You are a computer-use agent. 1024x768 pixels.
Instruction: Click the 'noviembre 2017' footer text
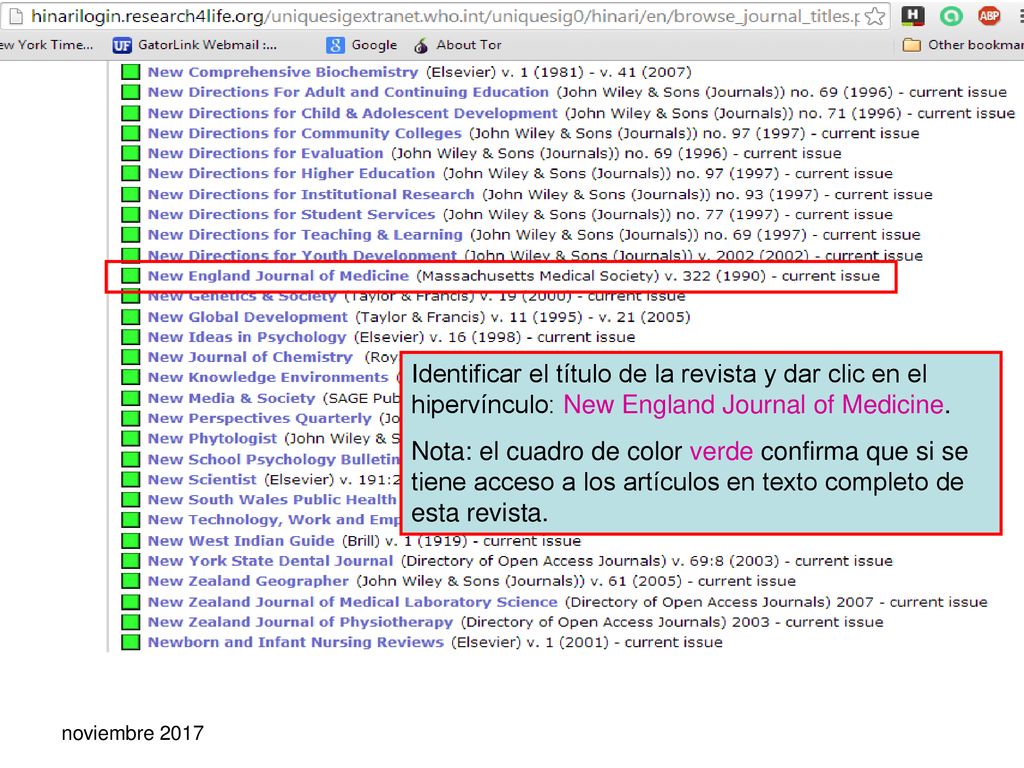pos(133,733)
